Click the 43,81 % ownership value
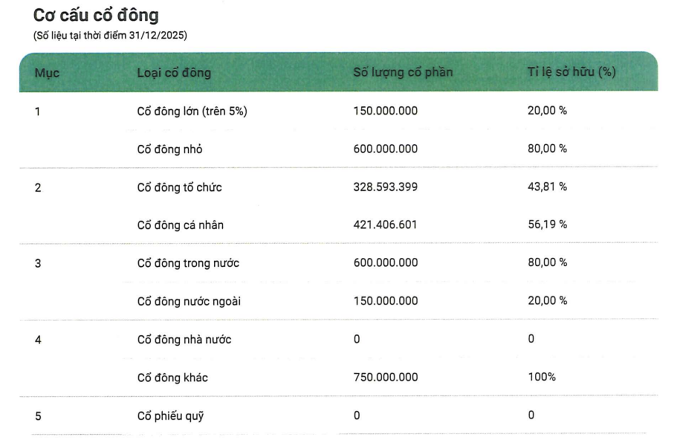The height and width of the screenshot is (443, 700). (x=547, y=187)
